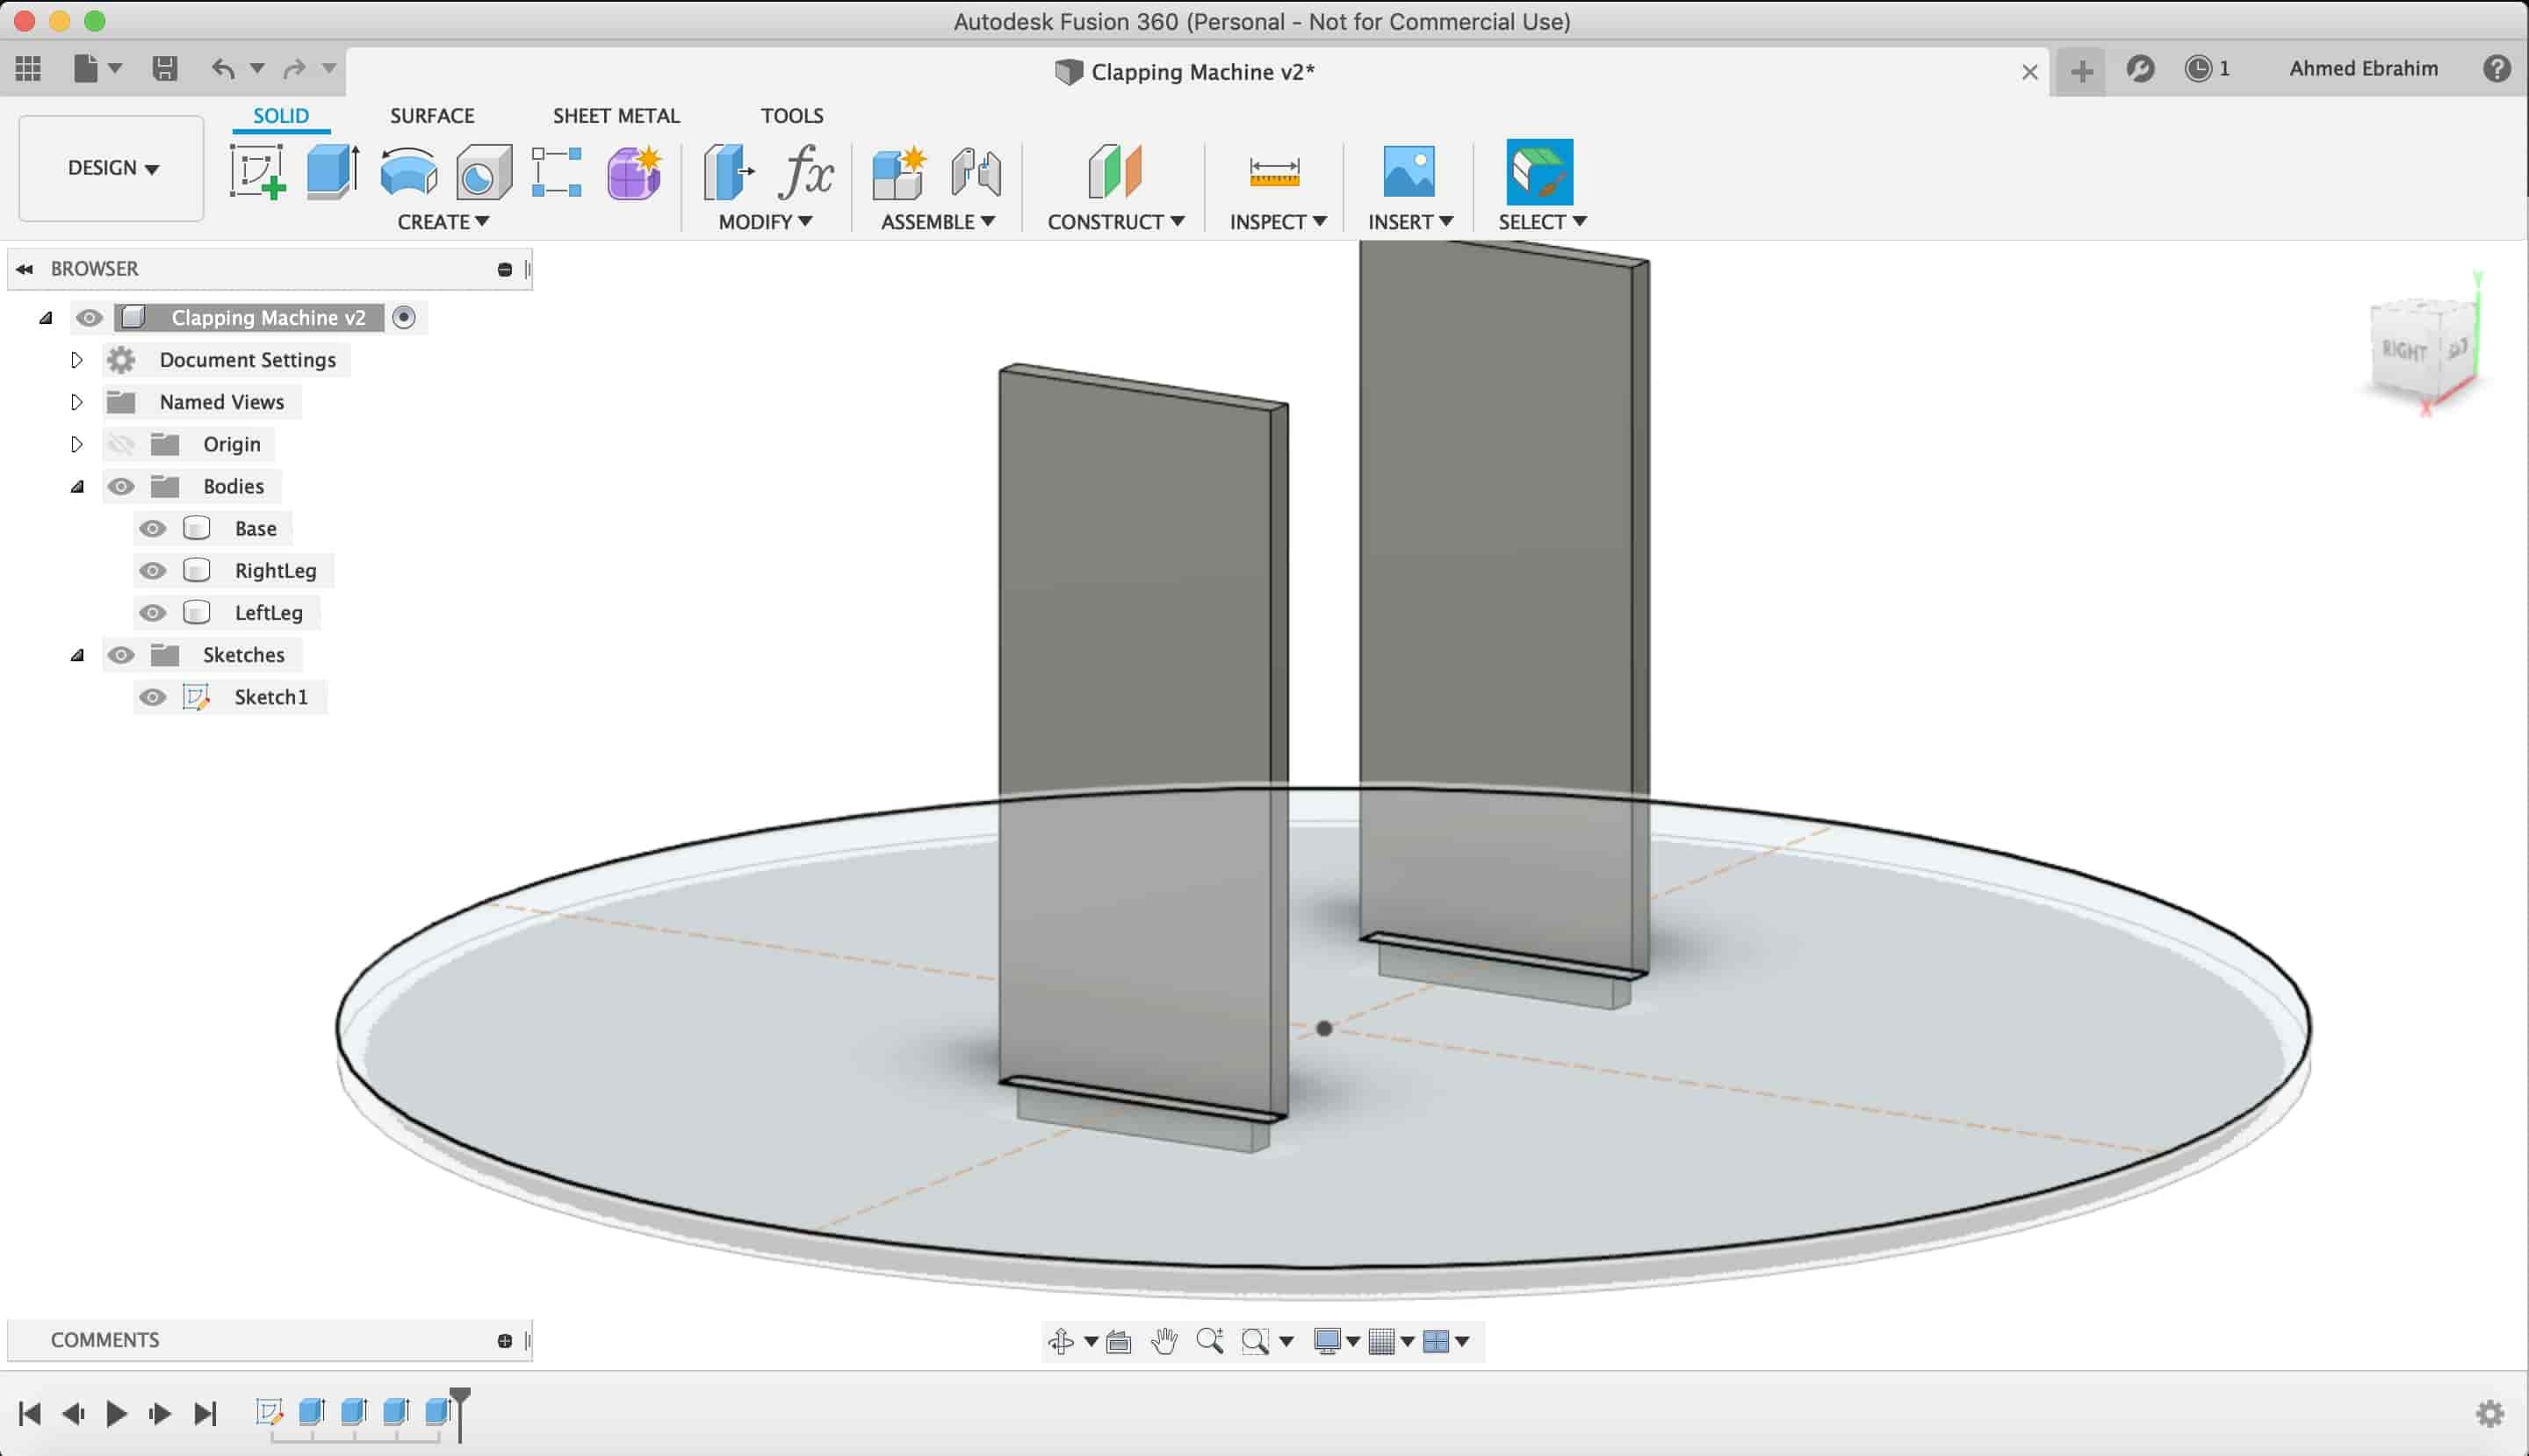Select the New Component tool
Screen dimensions: 2529x1456
[898, 172]
